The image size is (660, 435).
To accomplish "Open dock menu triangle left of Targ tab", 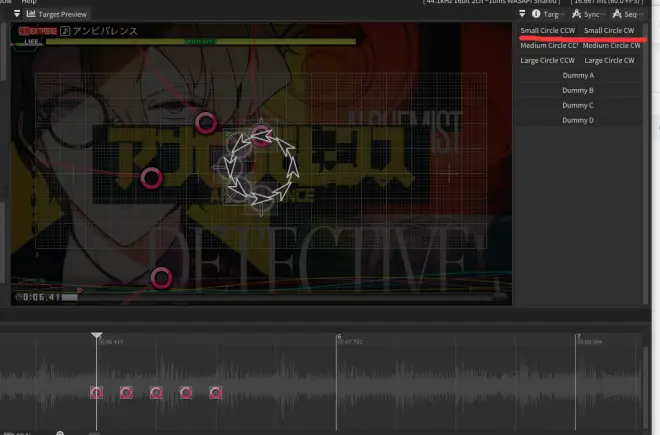I will pos(522,14).
